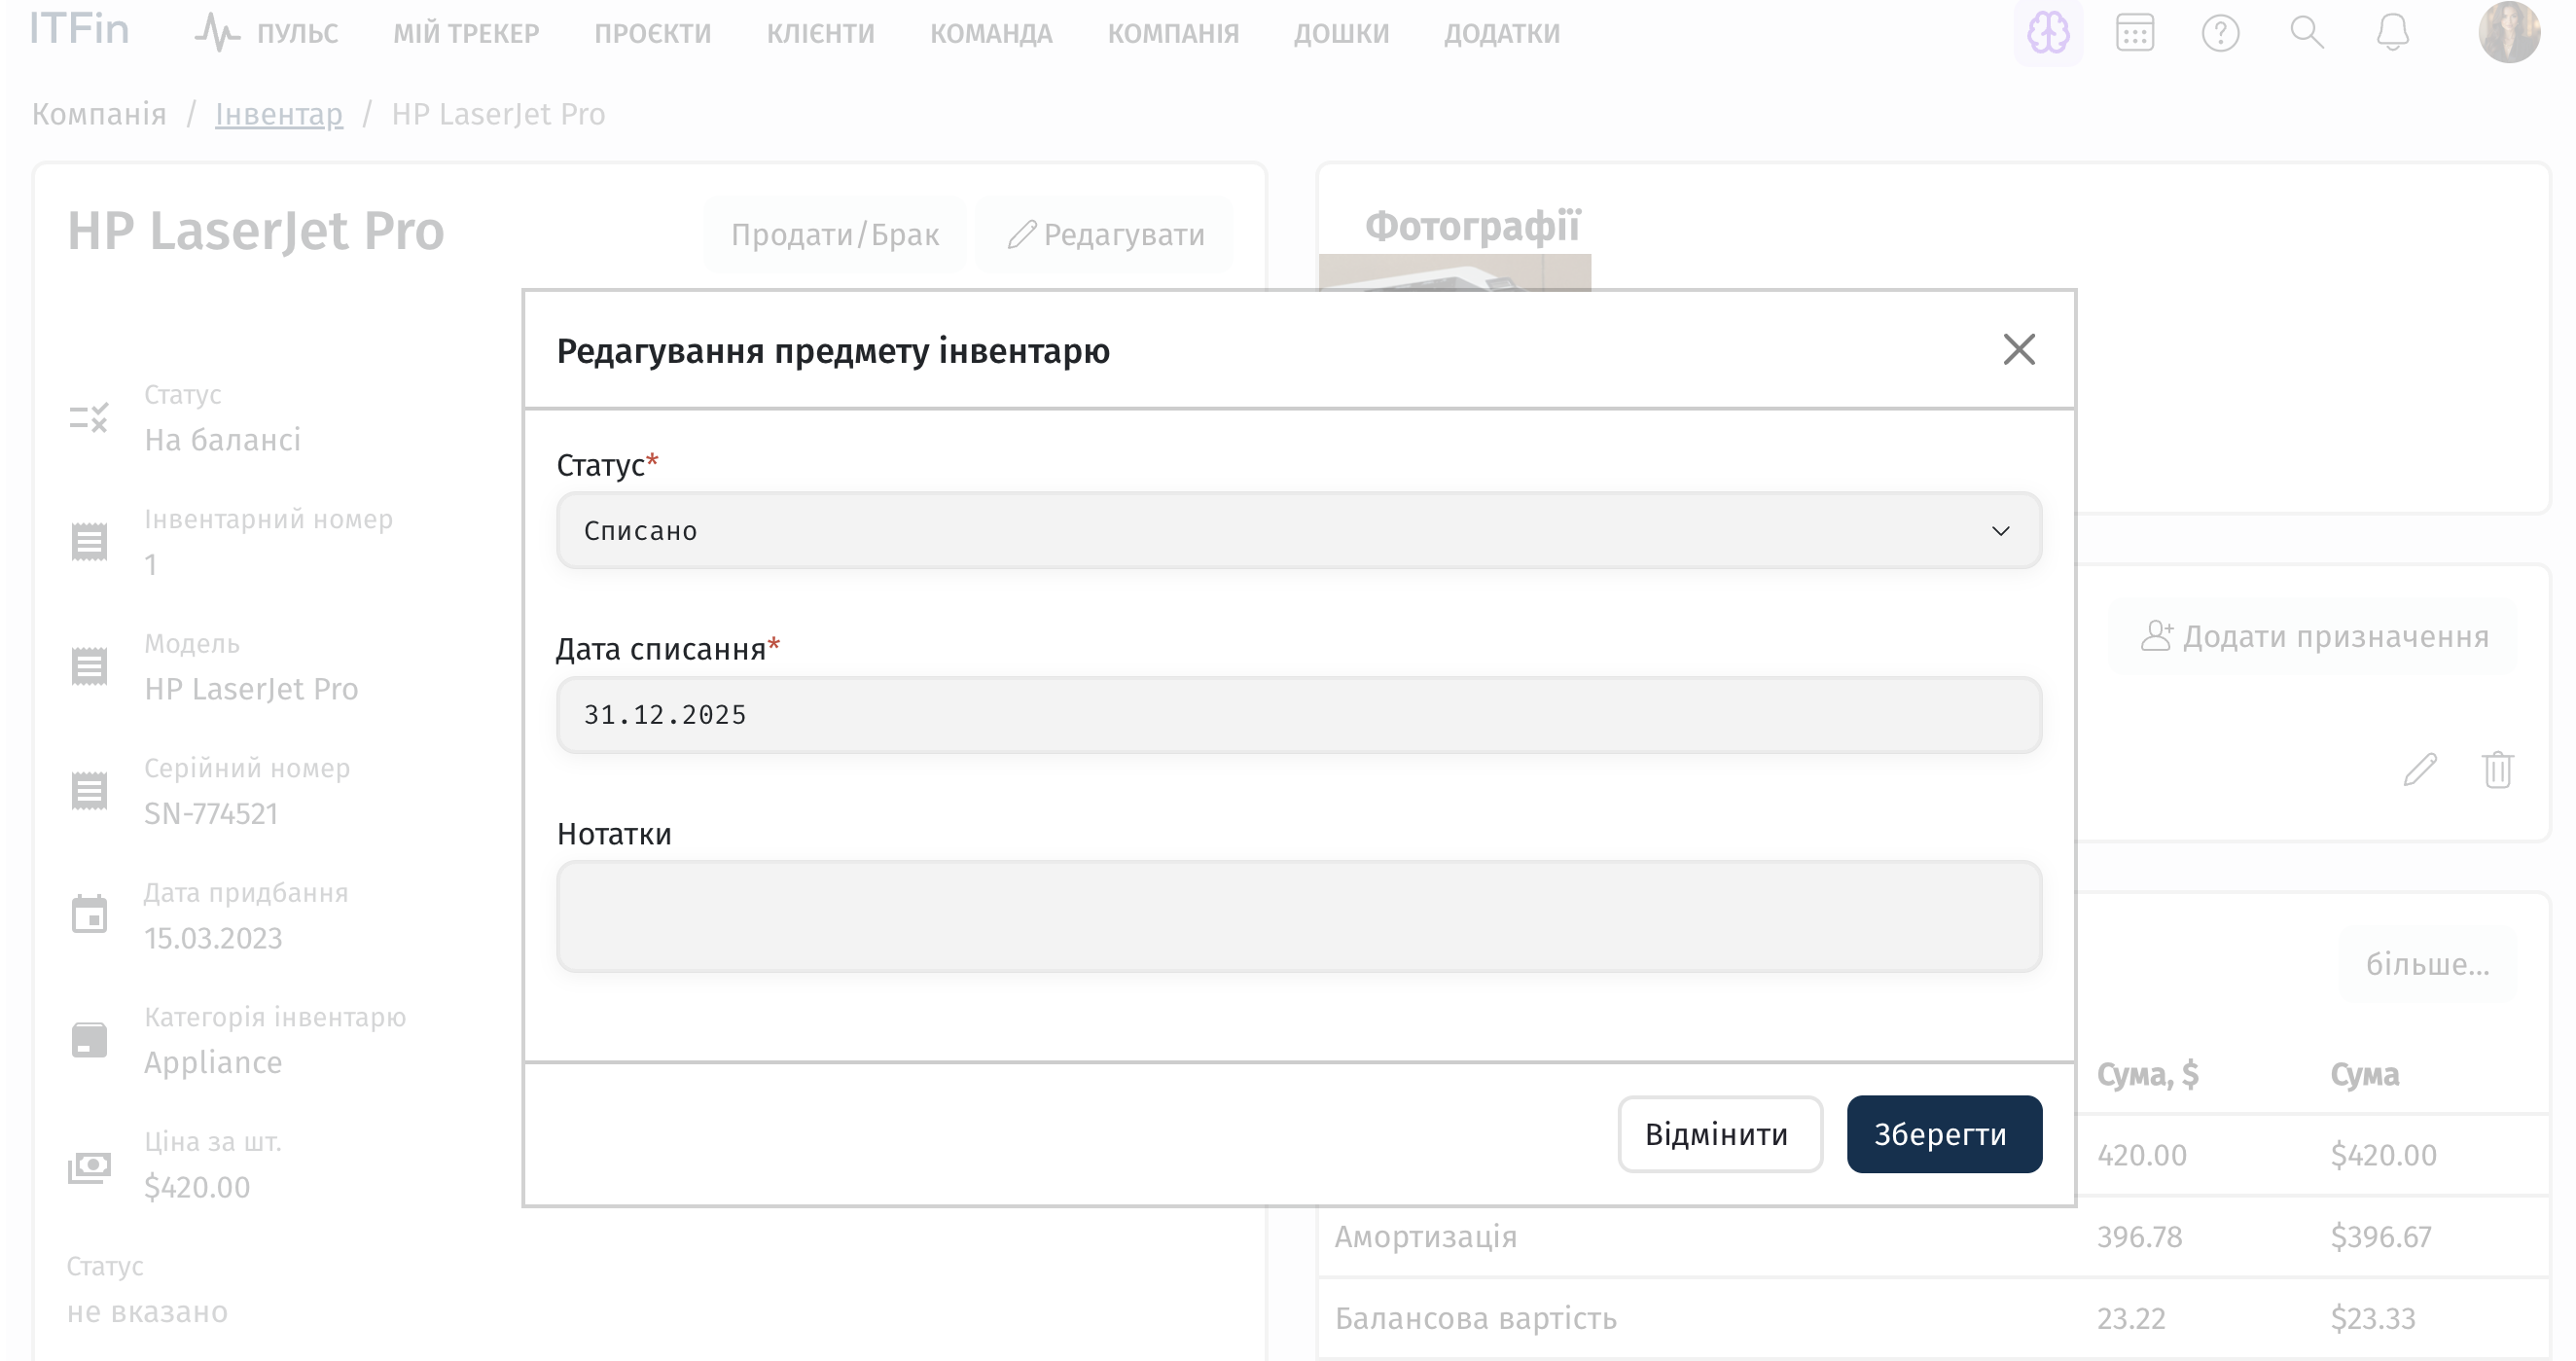Click the money icon beside Ціна за шт.
Viewport: 2576px width, 1361px height.
point(89,1167)
